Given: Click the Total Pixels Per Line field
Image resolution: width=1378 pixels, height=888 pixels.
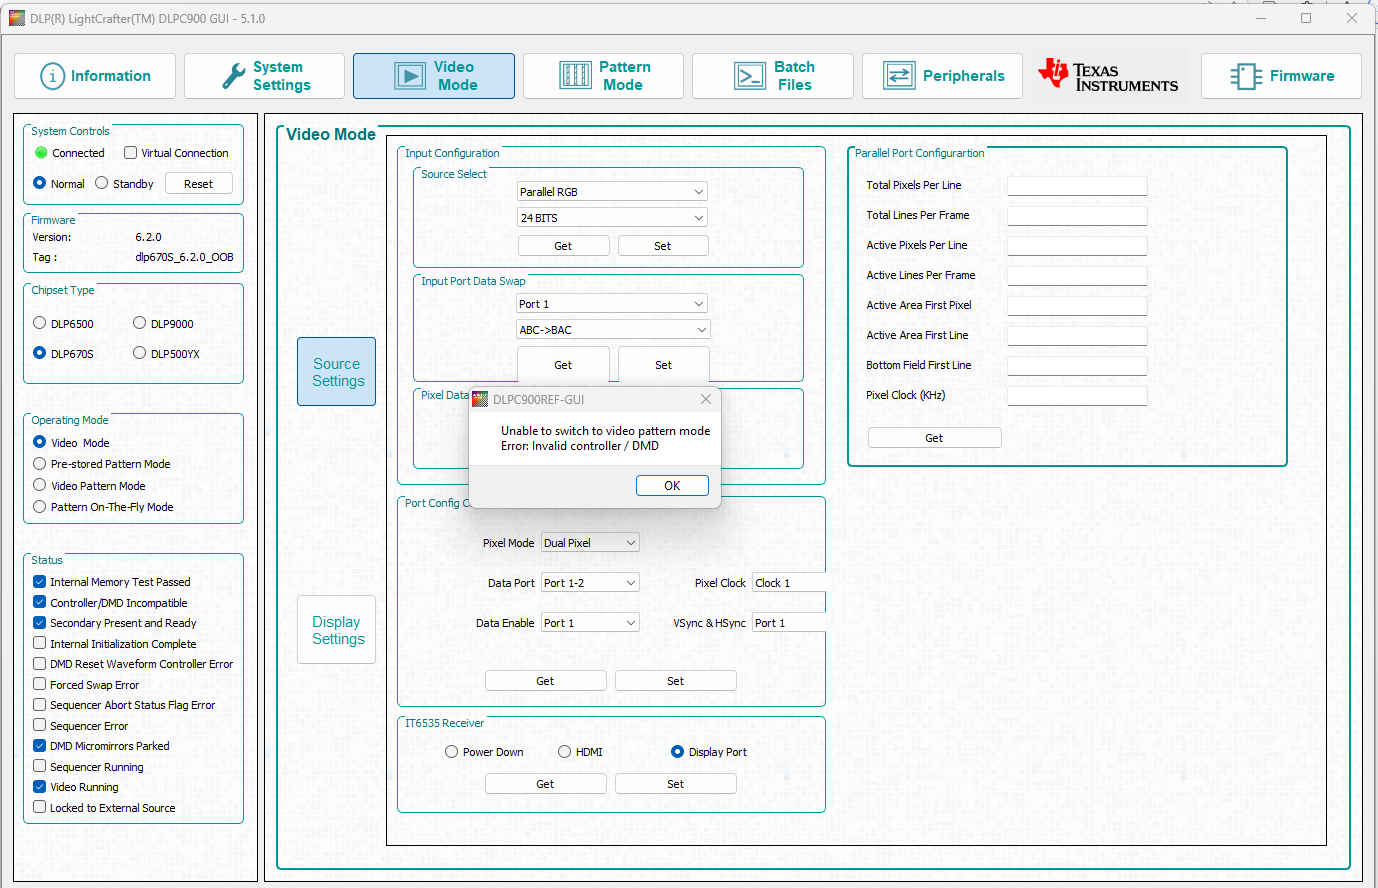Looking at the screenshot, I should 1077,186.
